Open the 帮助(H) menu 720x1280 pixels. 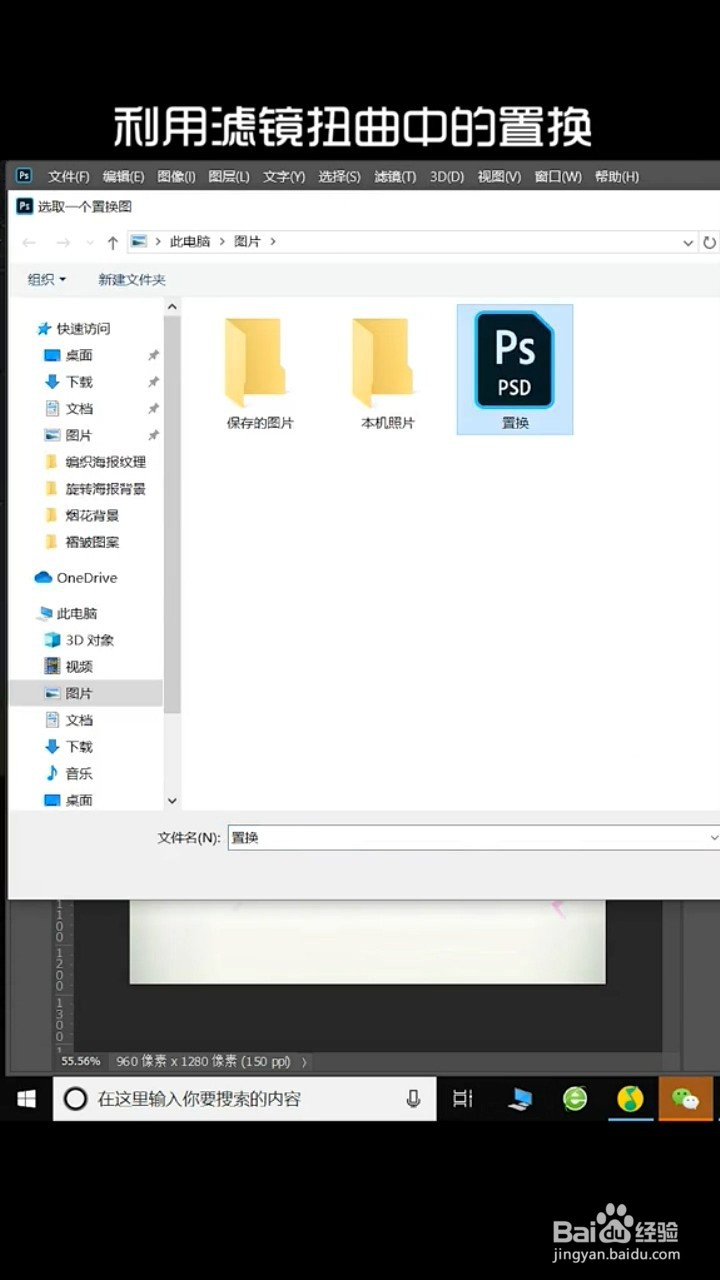click(x=616, y=177)
